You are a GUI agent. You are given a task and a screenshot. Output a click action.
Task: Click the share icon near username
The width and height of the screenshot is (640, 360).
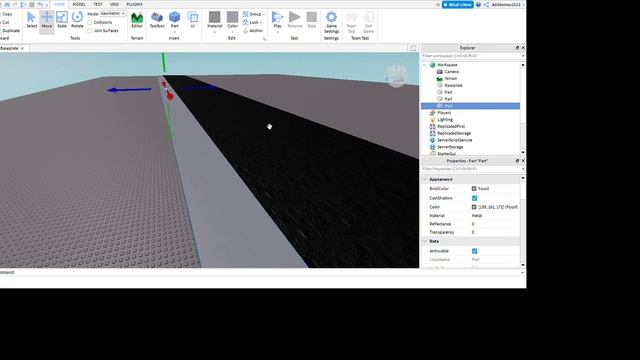tap(486, 4)
